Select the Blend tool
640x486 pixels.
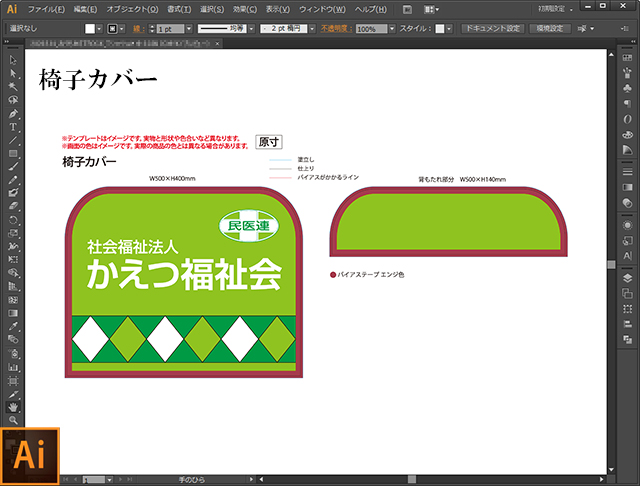tap(13, 340)
